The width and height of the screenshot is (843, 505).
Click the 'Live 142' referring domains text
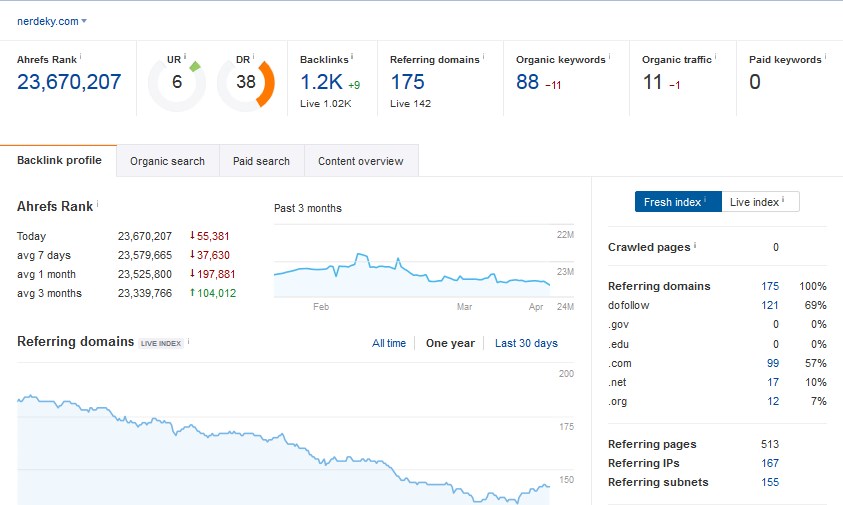(410, 104)
